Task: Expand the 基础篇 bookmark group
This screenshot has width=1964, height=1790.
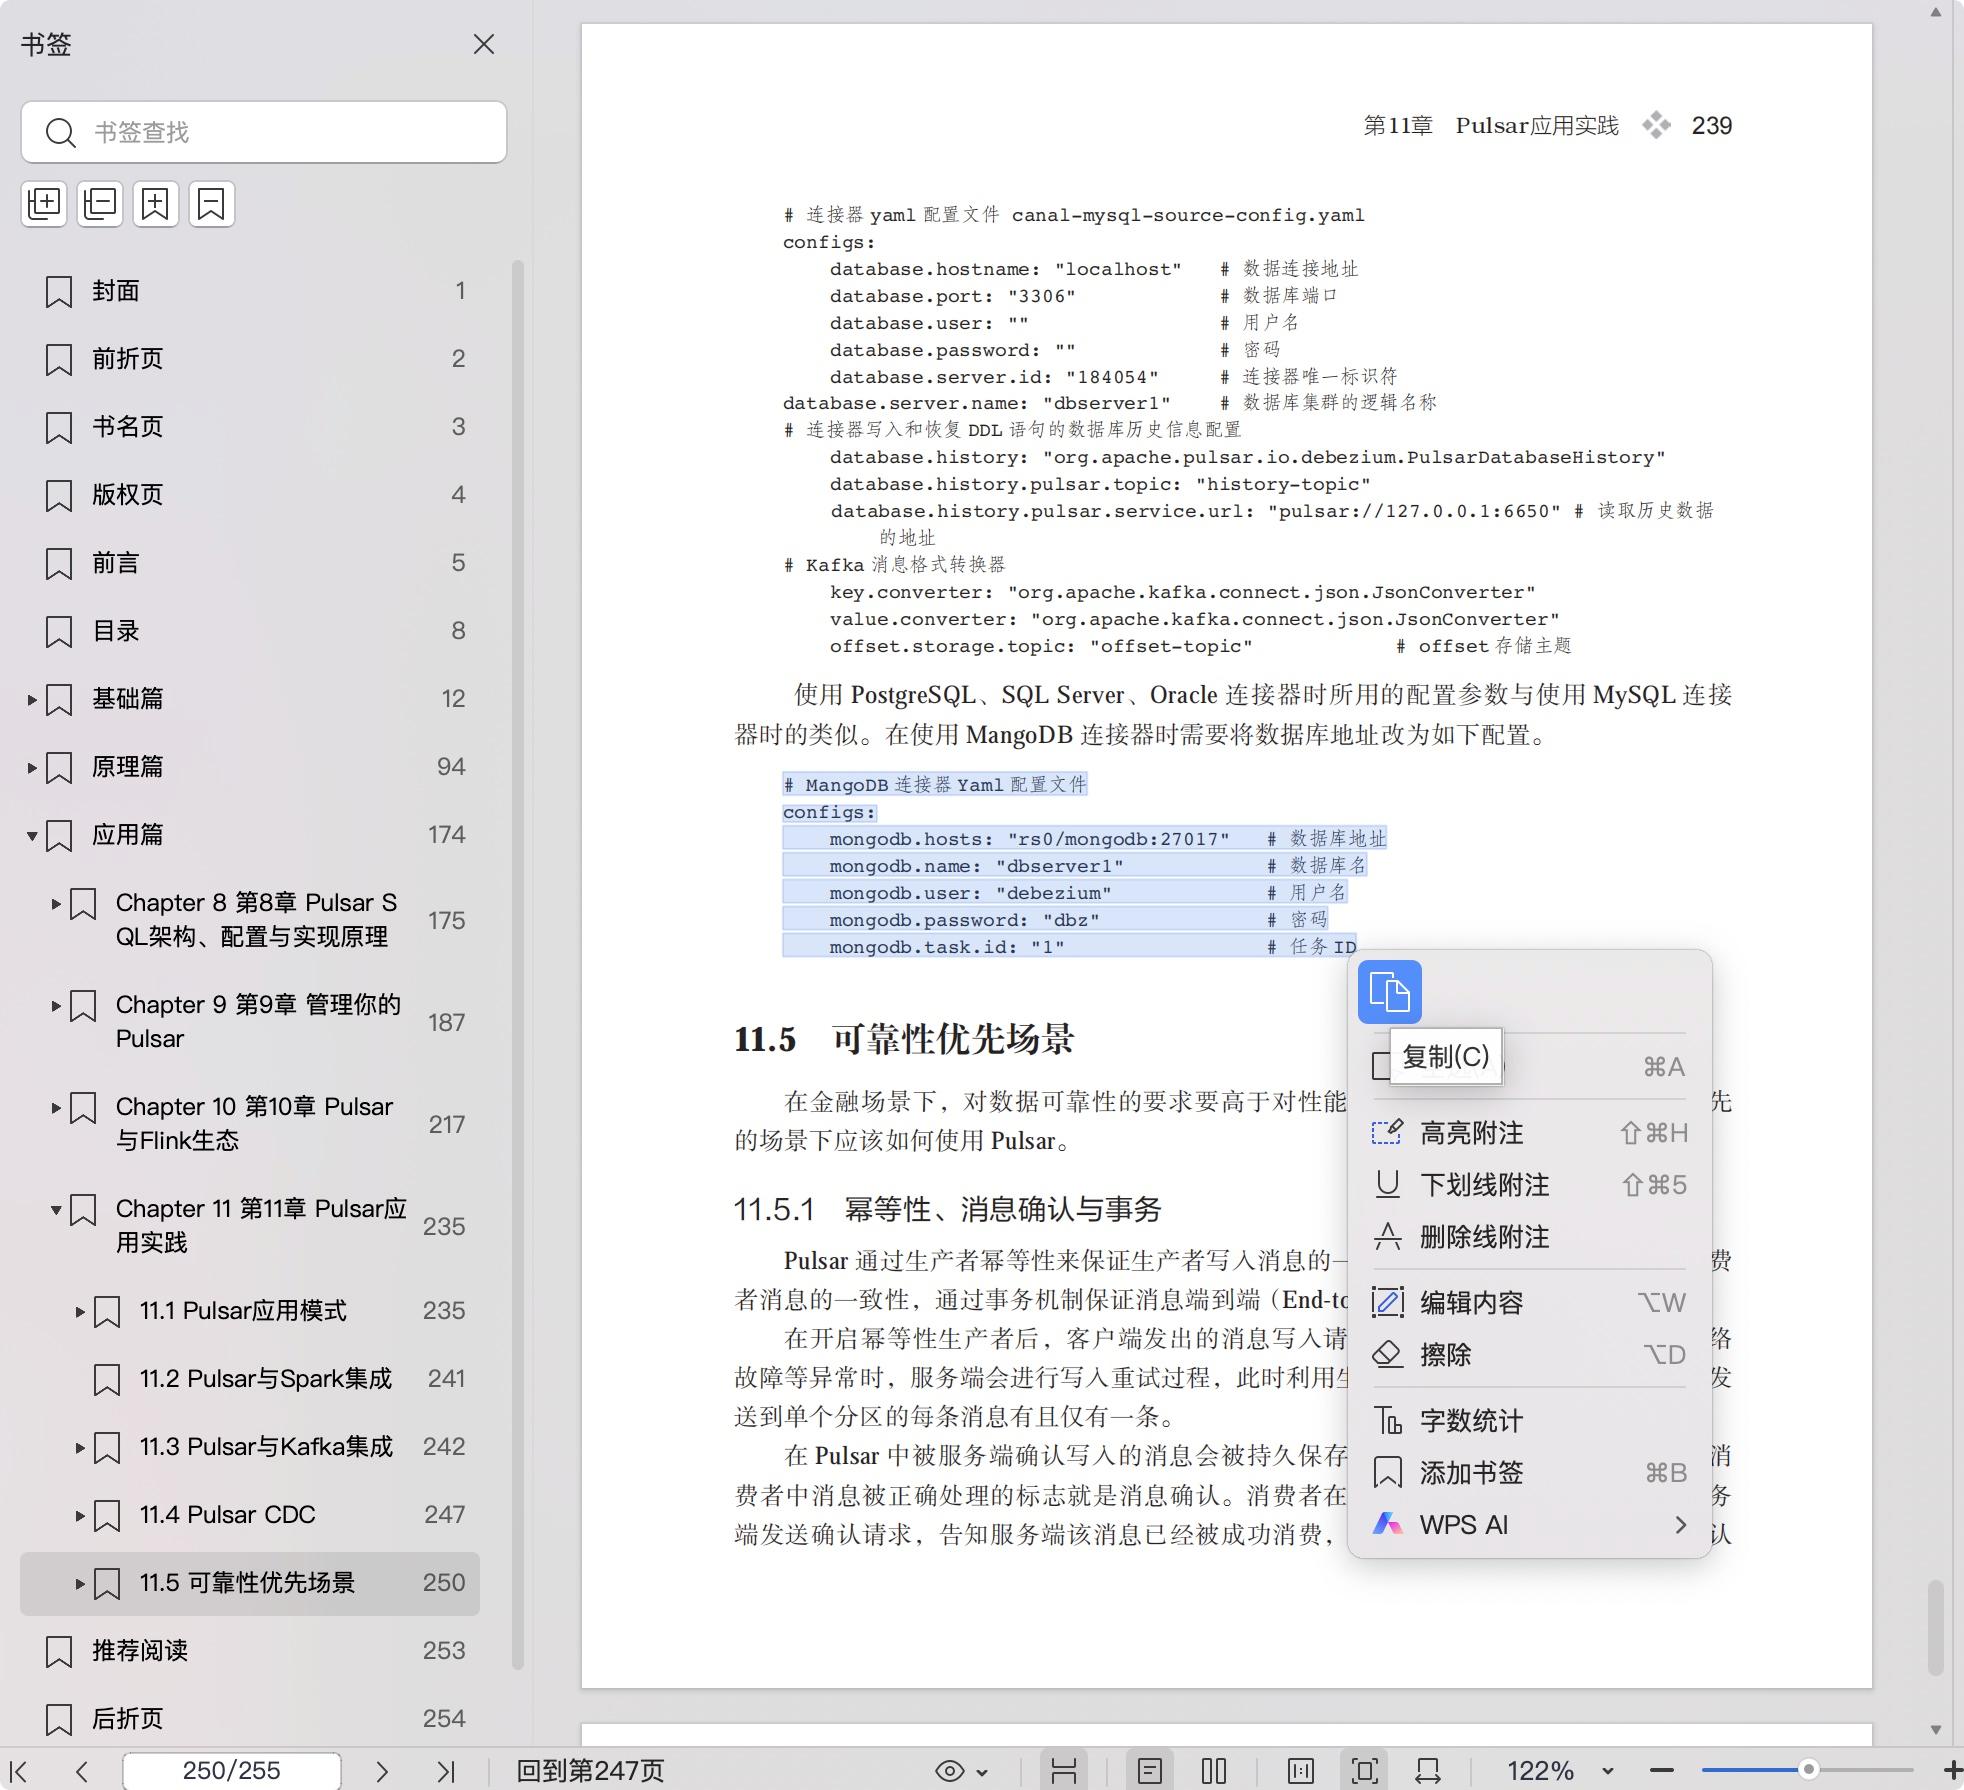Action: point(32,699)
